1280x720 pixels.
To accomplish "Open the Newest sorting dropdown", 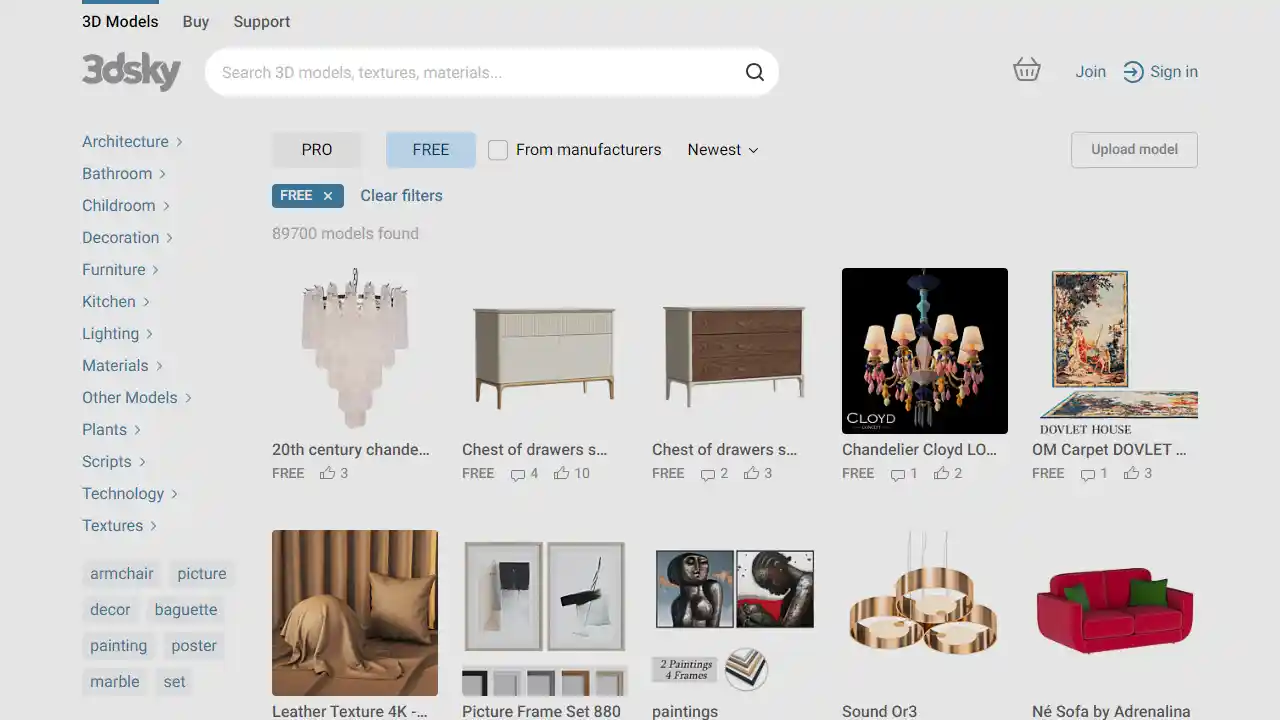I will [x=721, y=149].
